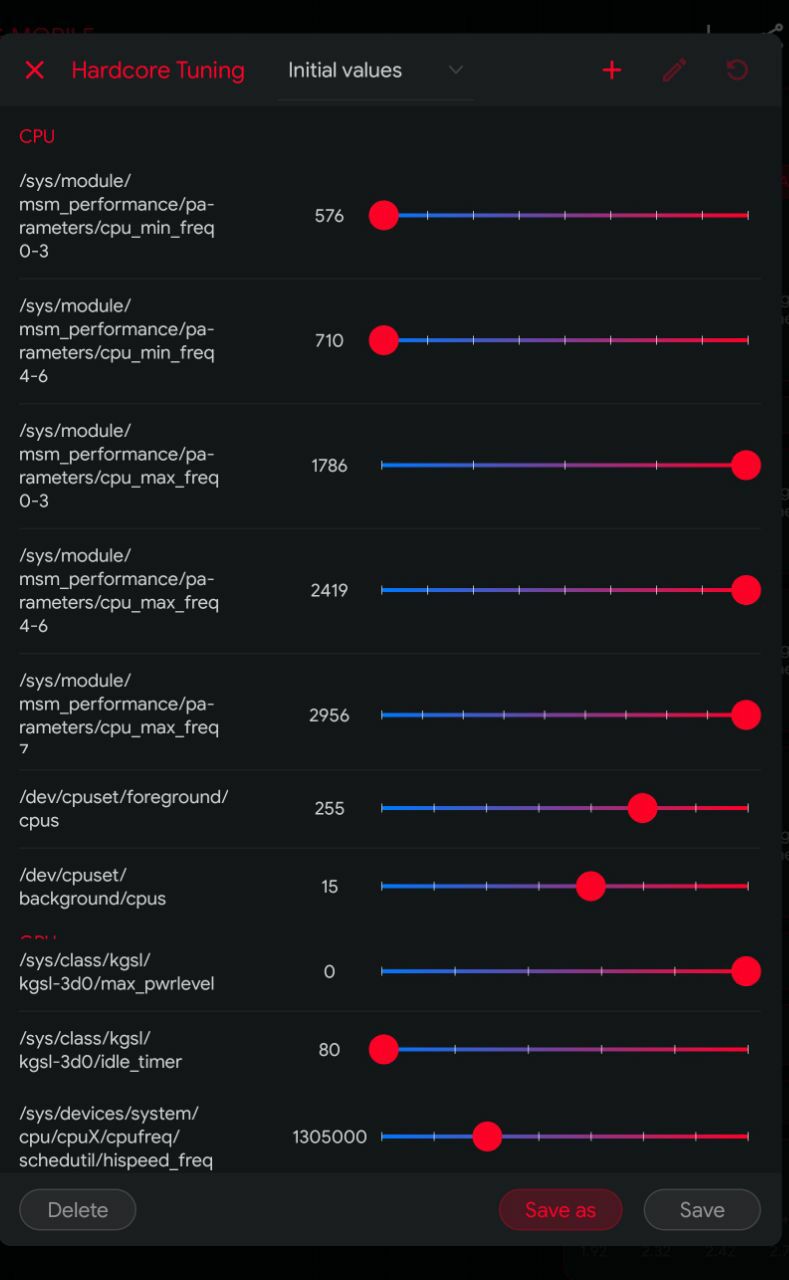Delete the current tuning profile
The width and height of the screenshot is (789, 1280).
(x=78, y=1210)
